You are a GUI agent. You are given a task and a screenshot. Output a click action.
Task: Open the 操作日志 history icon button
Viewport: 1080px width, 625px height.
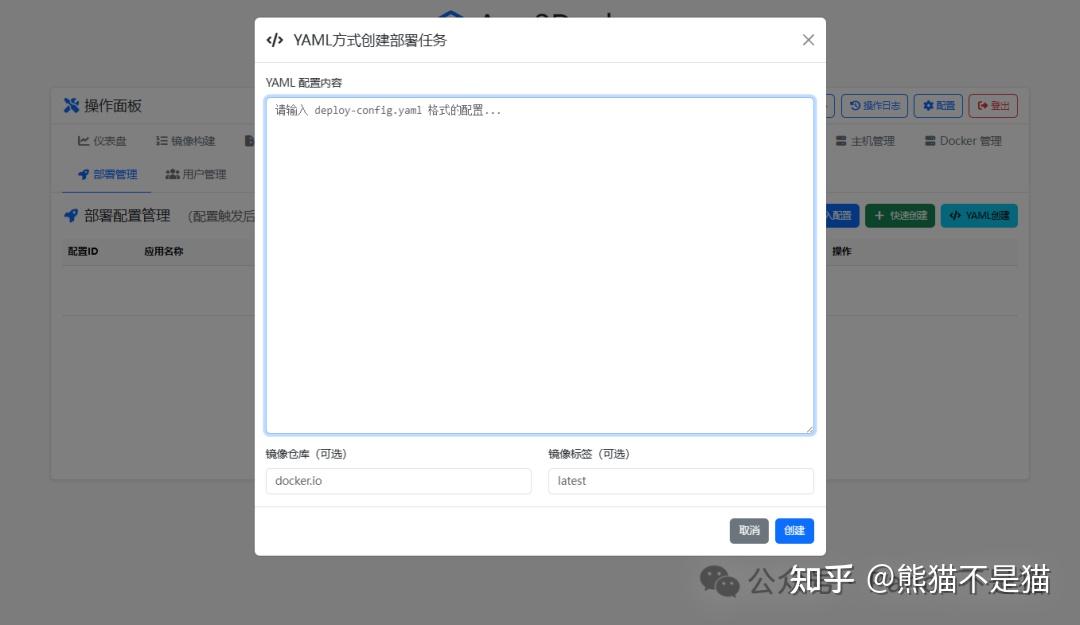click(x=856, y=105)
